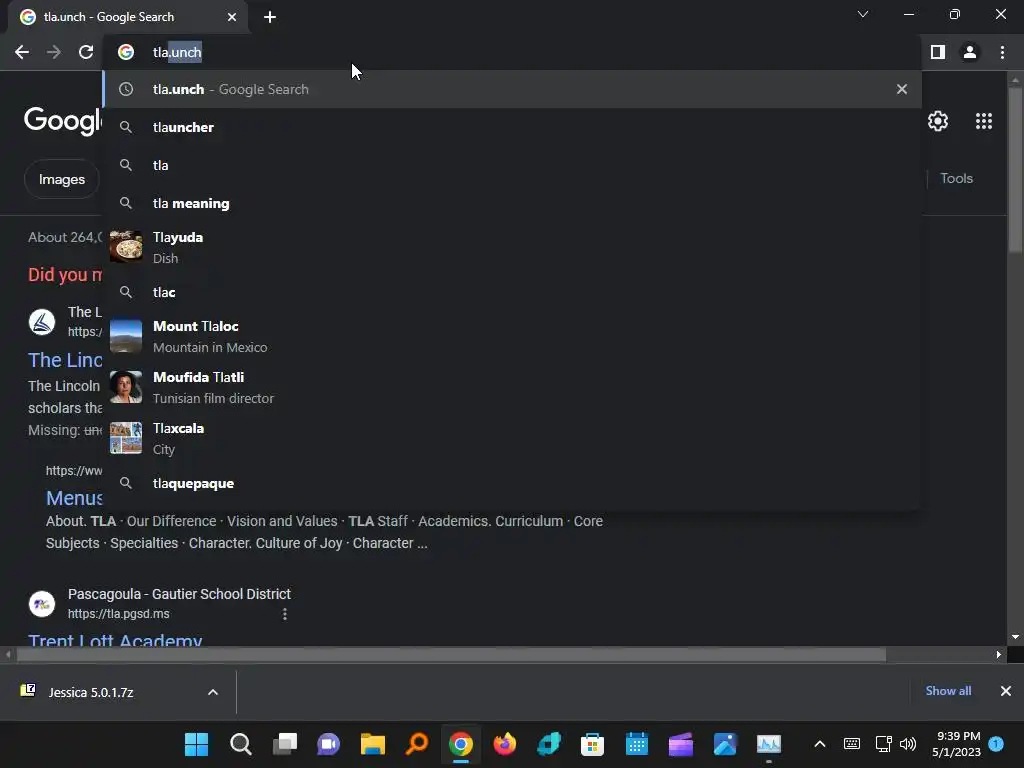Click the Tlayuda dish thumbnail

click(x=126, y=247)
